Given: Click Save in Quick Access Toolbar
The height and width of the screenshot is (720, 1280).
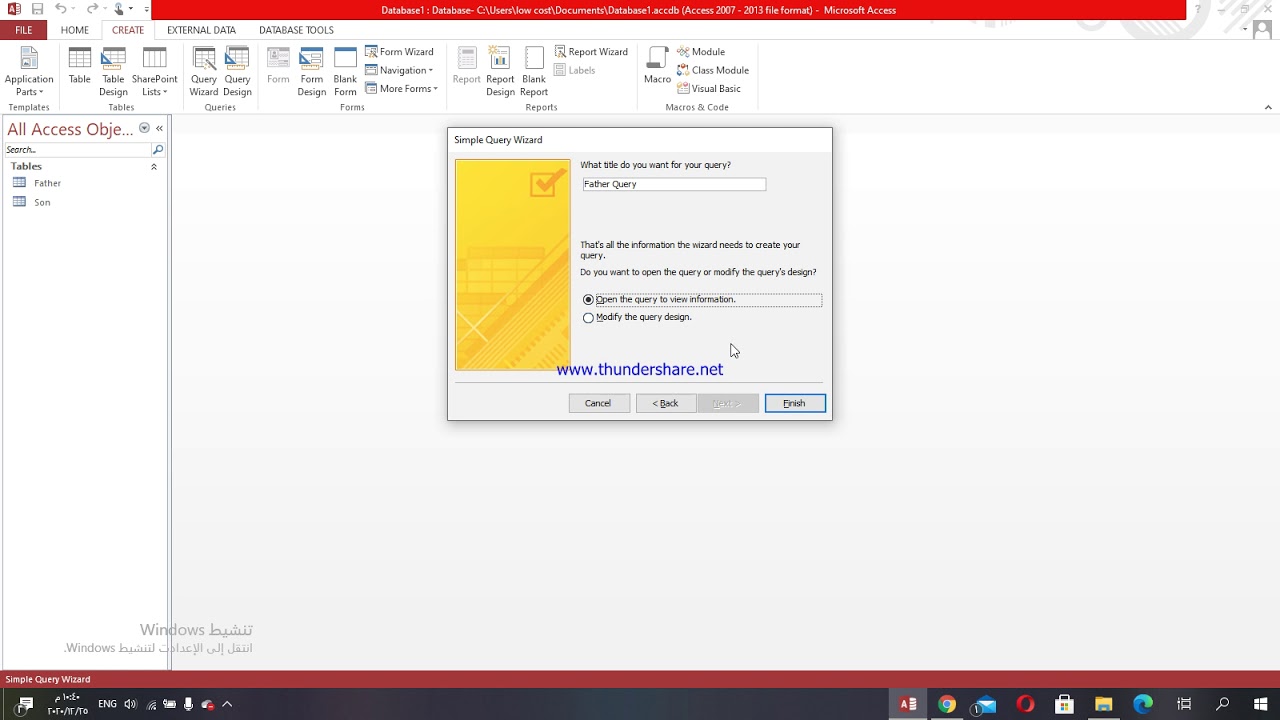Looking at the screenshot, I should pyautogui.click(x=37, y=9).
